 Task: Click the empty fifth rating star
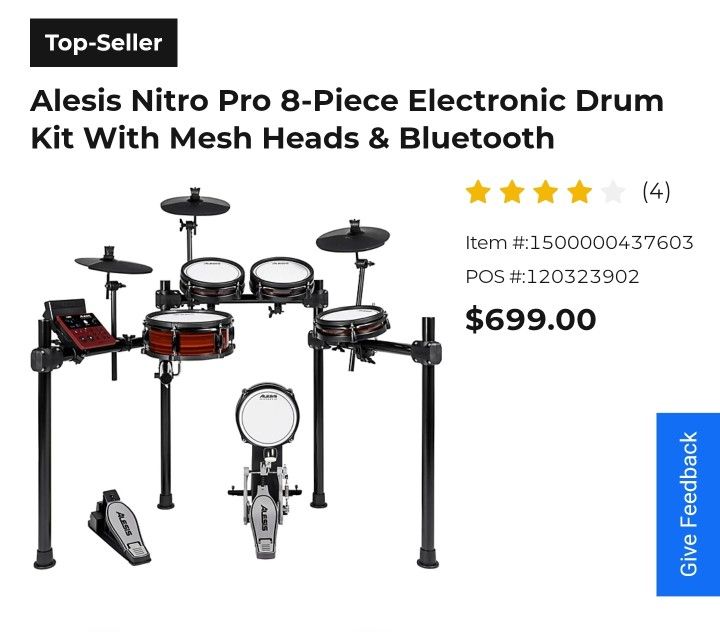(613, 192)
